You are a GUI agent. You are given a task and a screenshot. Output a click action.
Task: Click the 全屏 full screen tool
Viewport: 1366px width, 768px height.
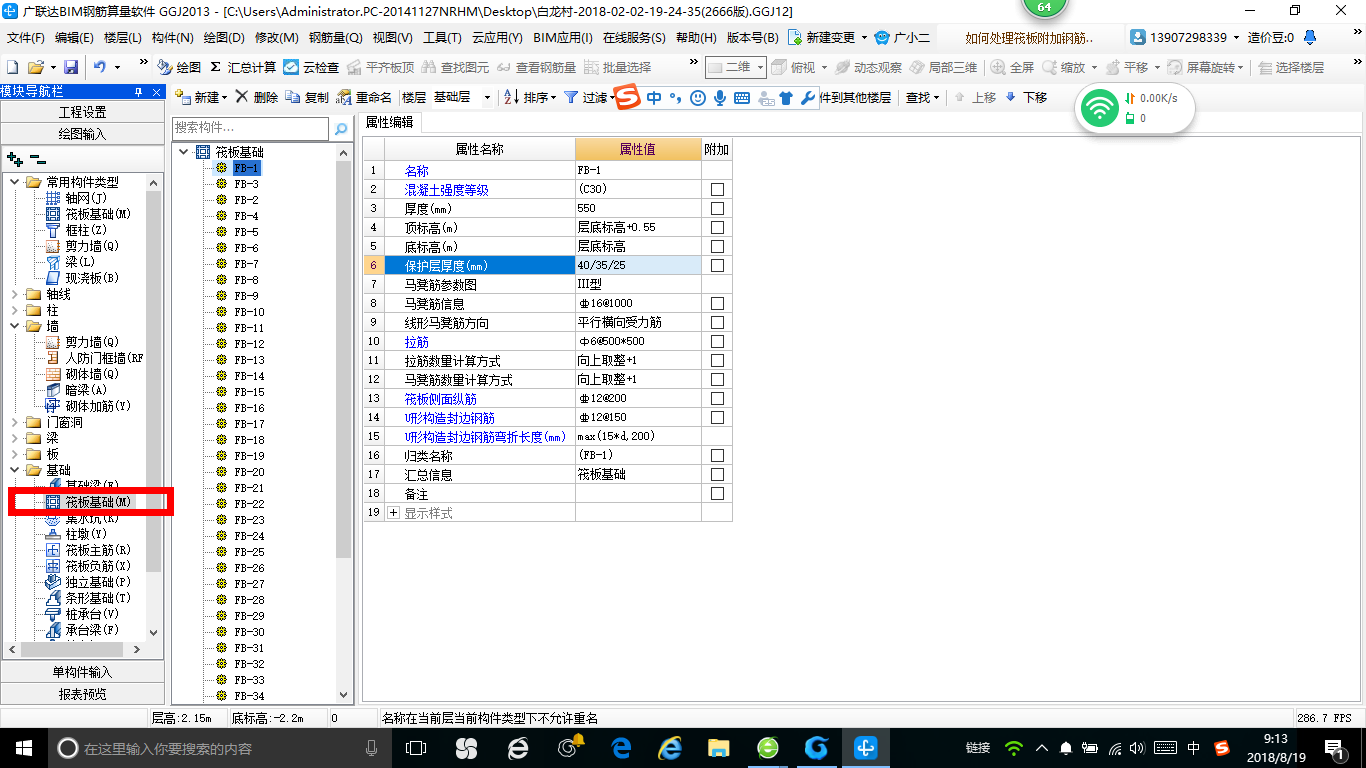click(x=1012, y=67)
